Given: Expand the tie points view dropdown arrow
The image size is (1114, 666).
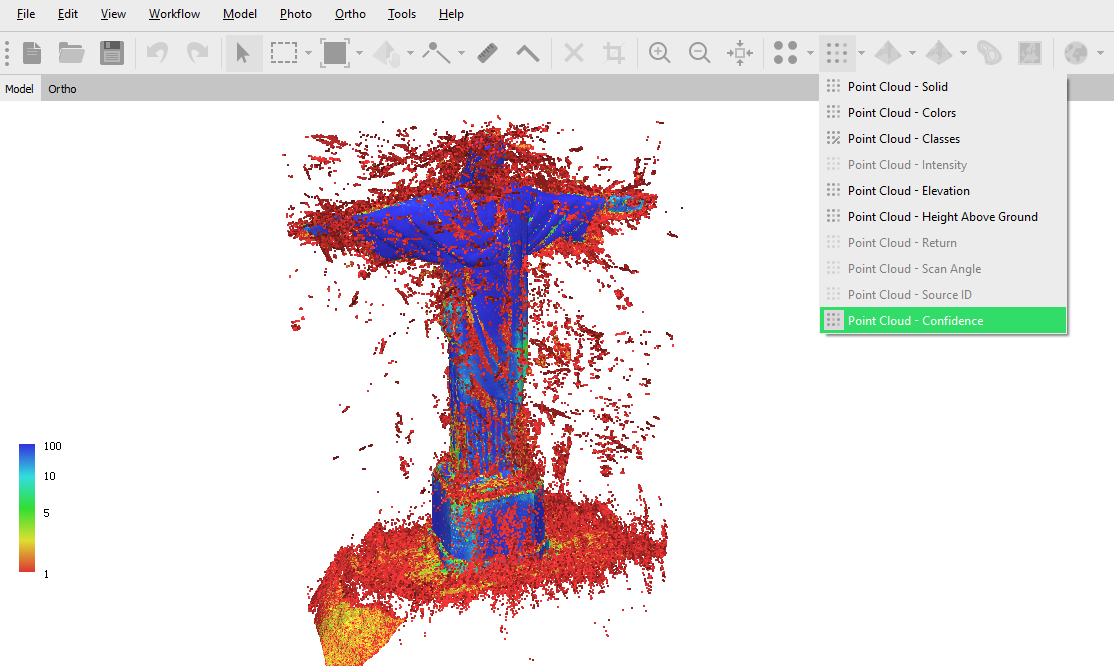Looking at the screenshot, I should pos(810,53).
